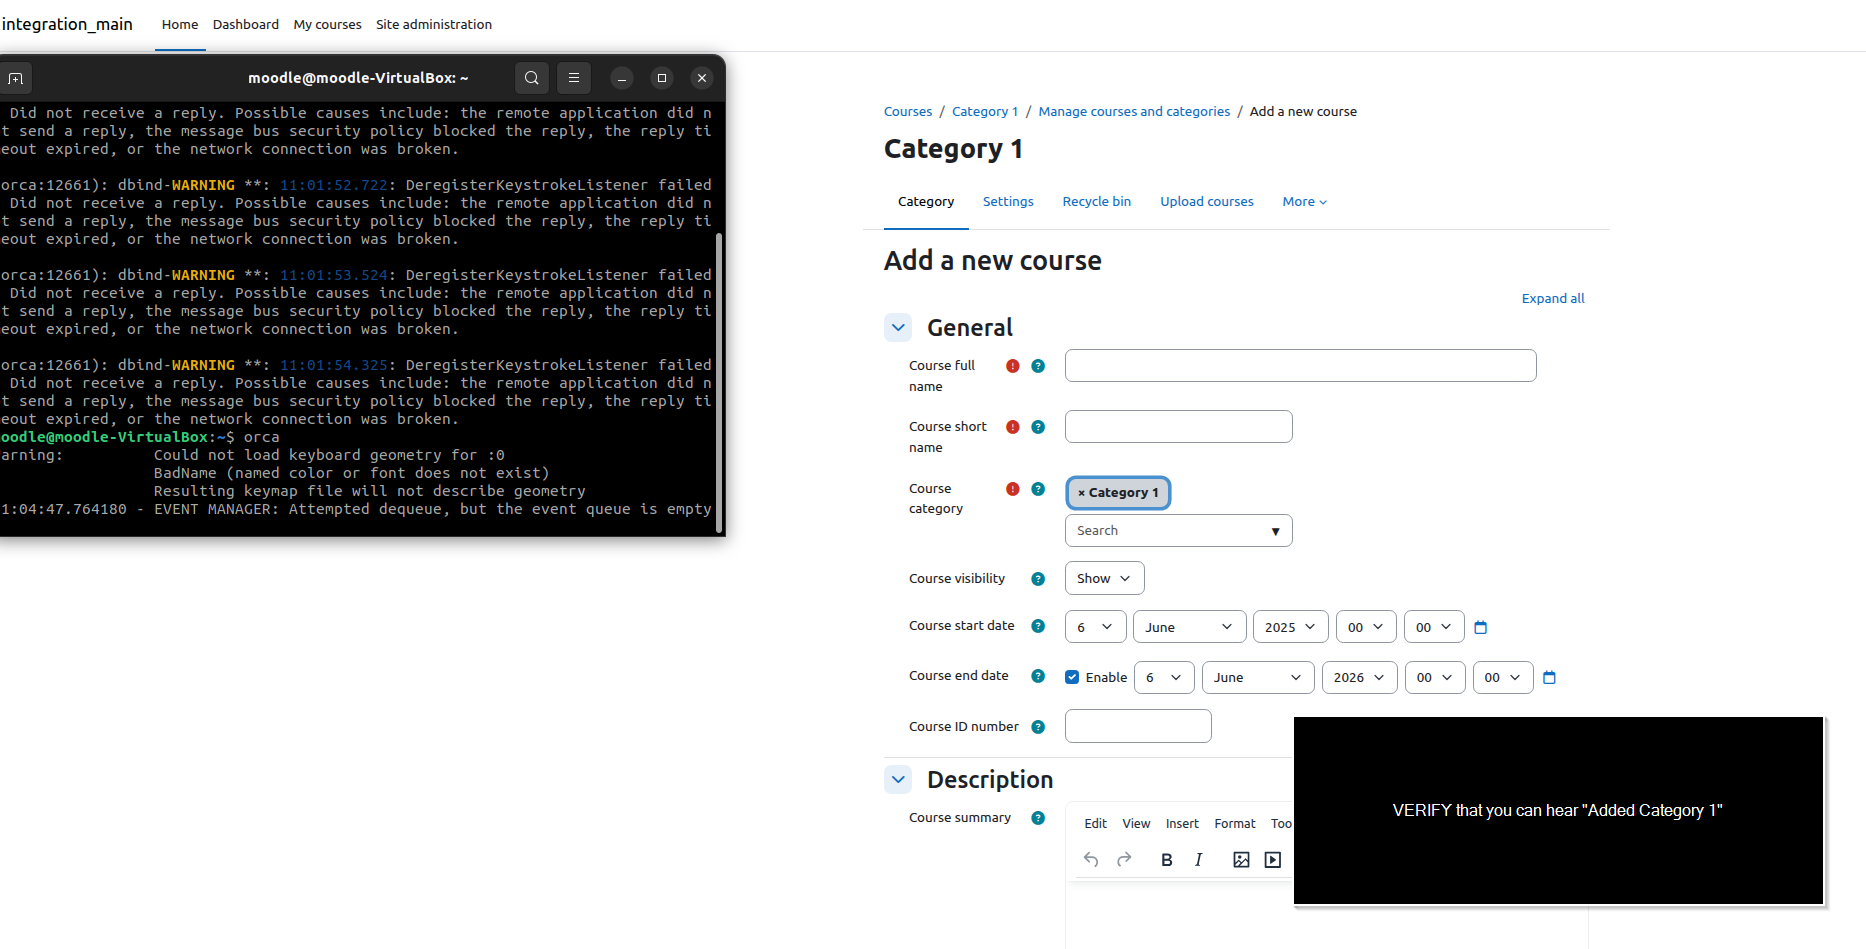
Task: Insert image via editor image icon
Action: tap(1241, 860)
